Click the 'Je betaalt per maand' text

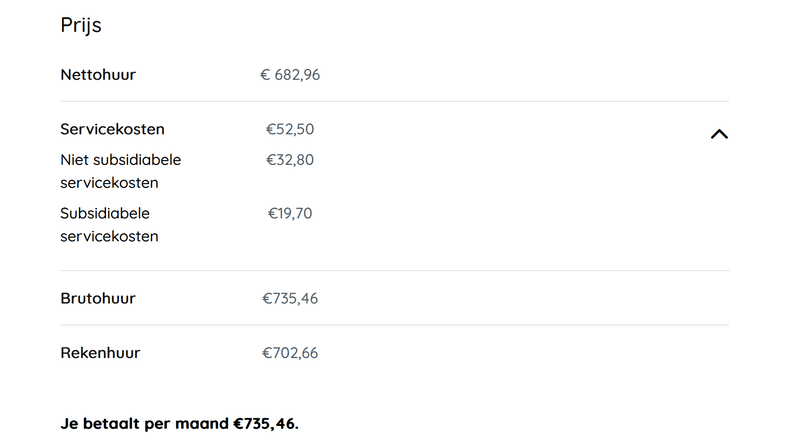coord(145,424)
